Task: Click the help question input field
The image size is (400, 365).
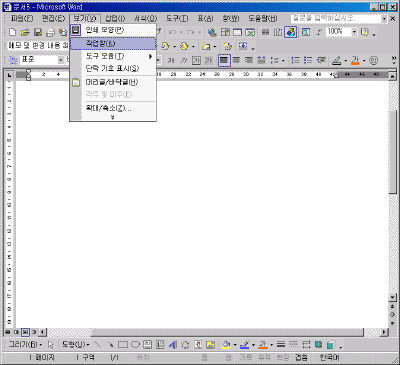Action: click(x=336, y=19)
